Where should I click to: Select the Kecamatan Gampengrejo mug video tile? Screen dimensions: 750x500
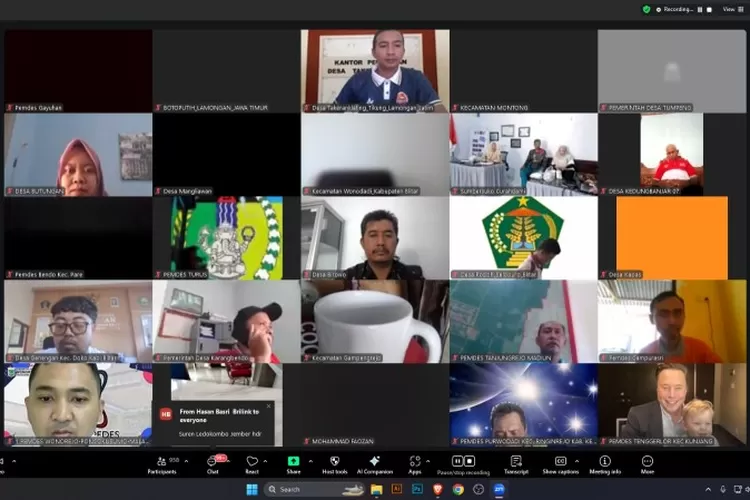375,321
